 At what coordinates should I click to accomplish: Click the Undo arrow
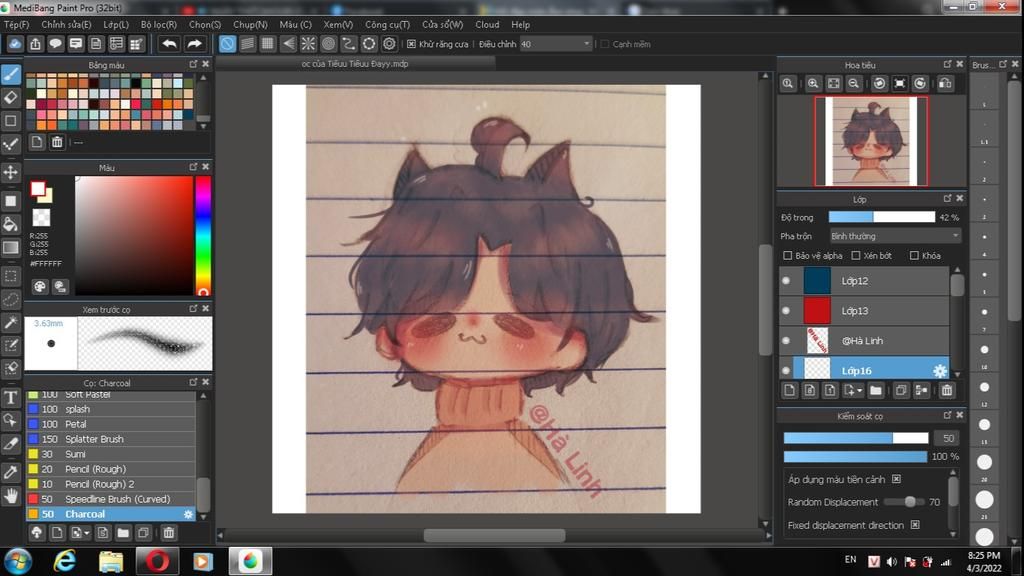[x=169, y=44]
